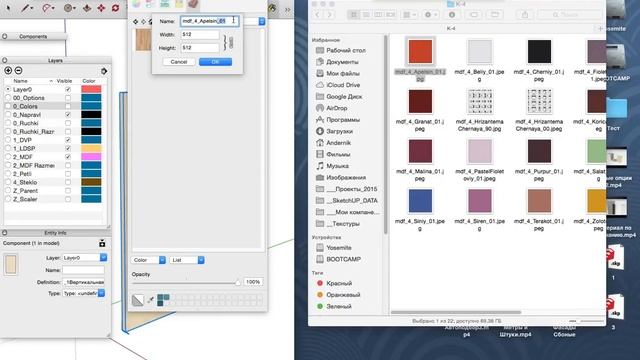The height and width of the screenshot is (360, 640).
Task: Toggle visibility of 0_Ruchki layer
Action: click(x=68, y=123)
